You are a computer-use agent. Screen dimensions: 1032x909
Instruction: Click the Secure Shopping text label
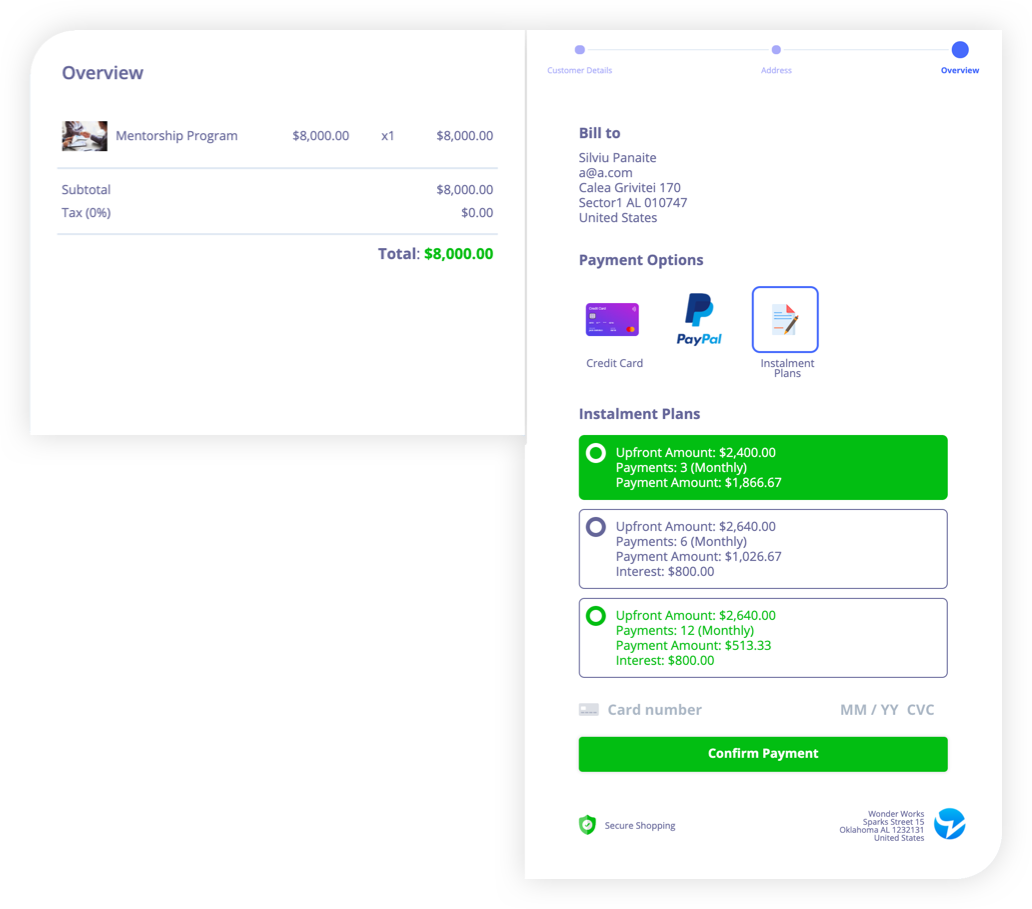tap(640, 826)
